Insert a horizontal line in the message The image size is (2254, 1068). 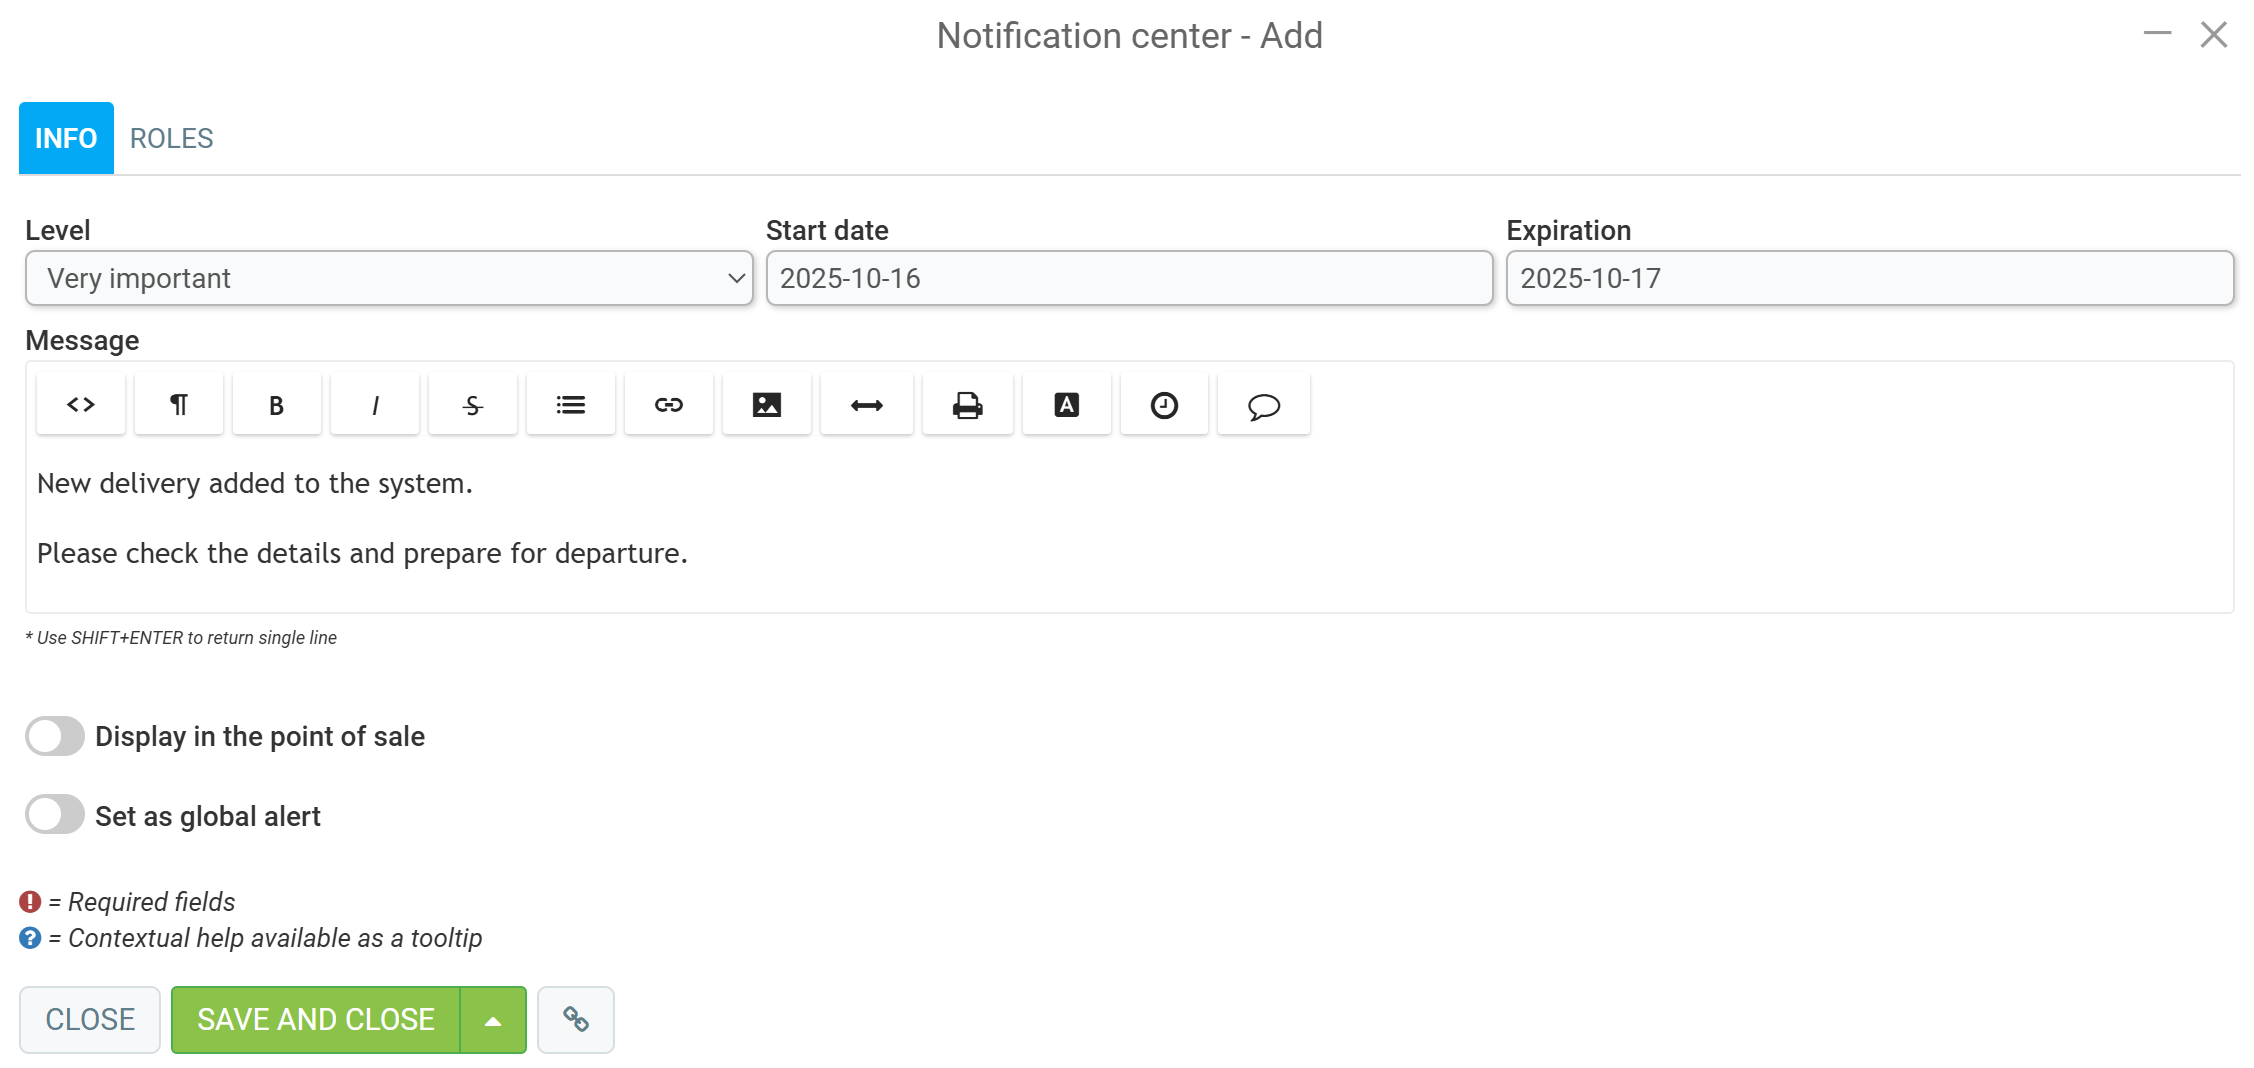coord(867,404)
